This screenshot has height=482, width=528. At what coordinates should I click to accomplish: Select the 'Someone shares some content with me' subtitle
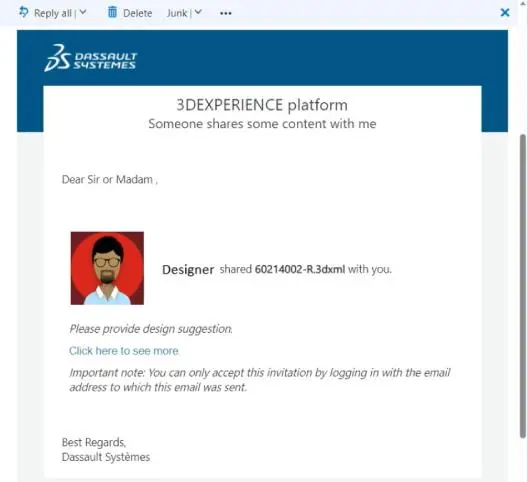[262, 124]
